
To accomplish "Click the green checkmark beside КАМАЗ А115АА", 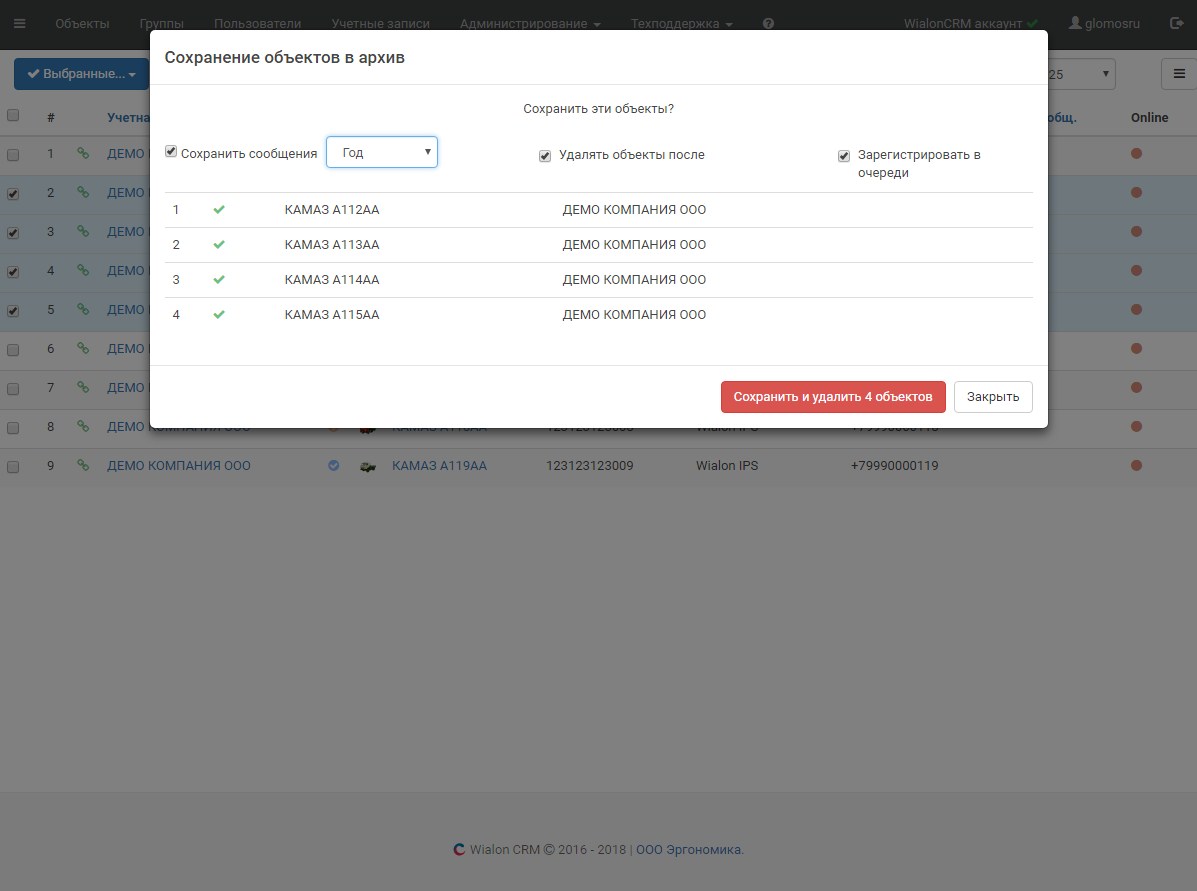I will pos(219,315).
